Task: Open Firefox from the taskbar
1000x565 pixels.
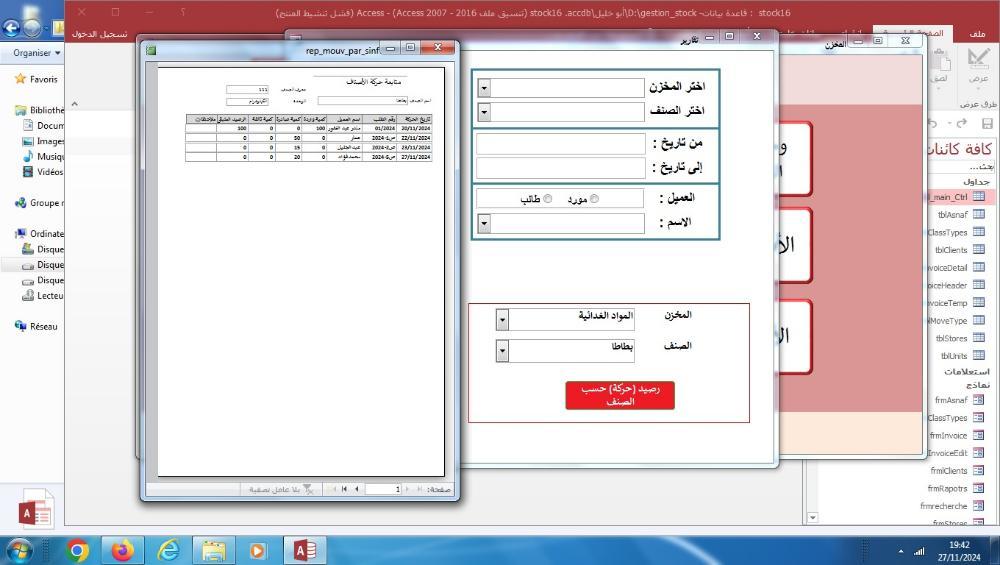Action: tap(122, 550)
